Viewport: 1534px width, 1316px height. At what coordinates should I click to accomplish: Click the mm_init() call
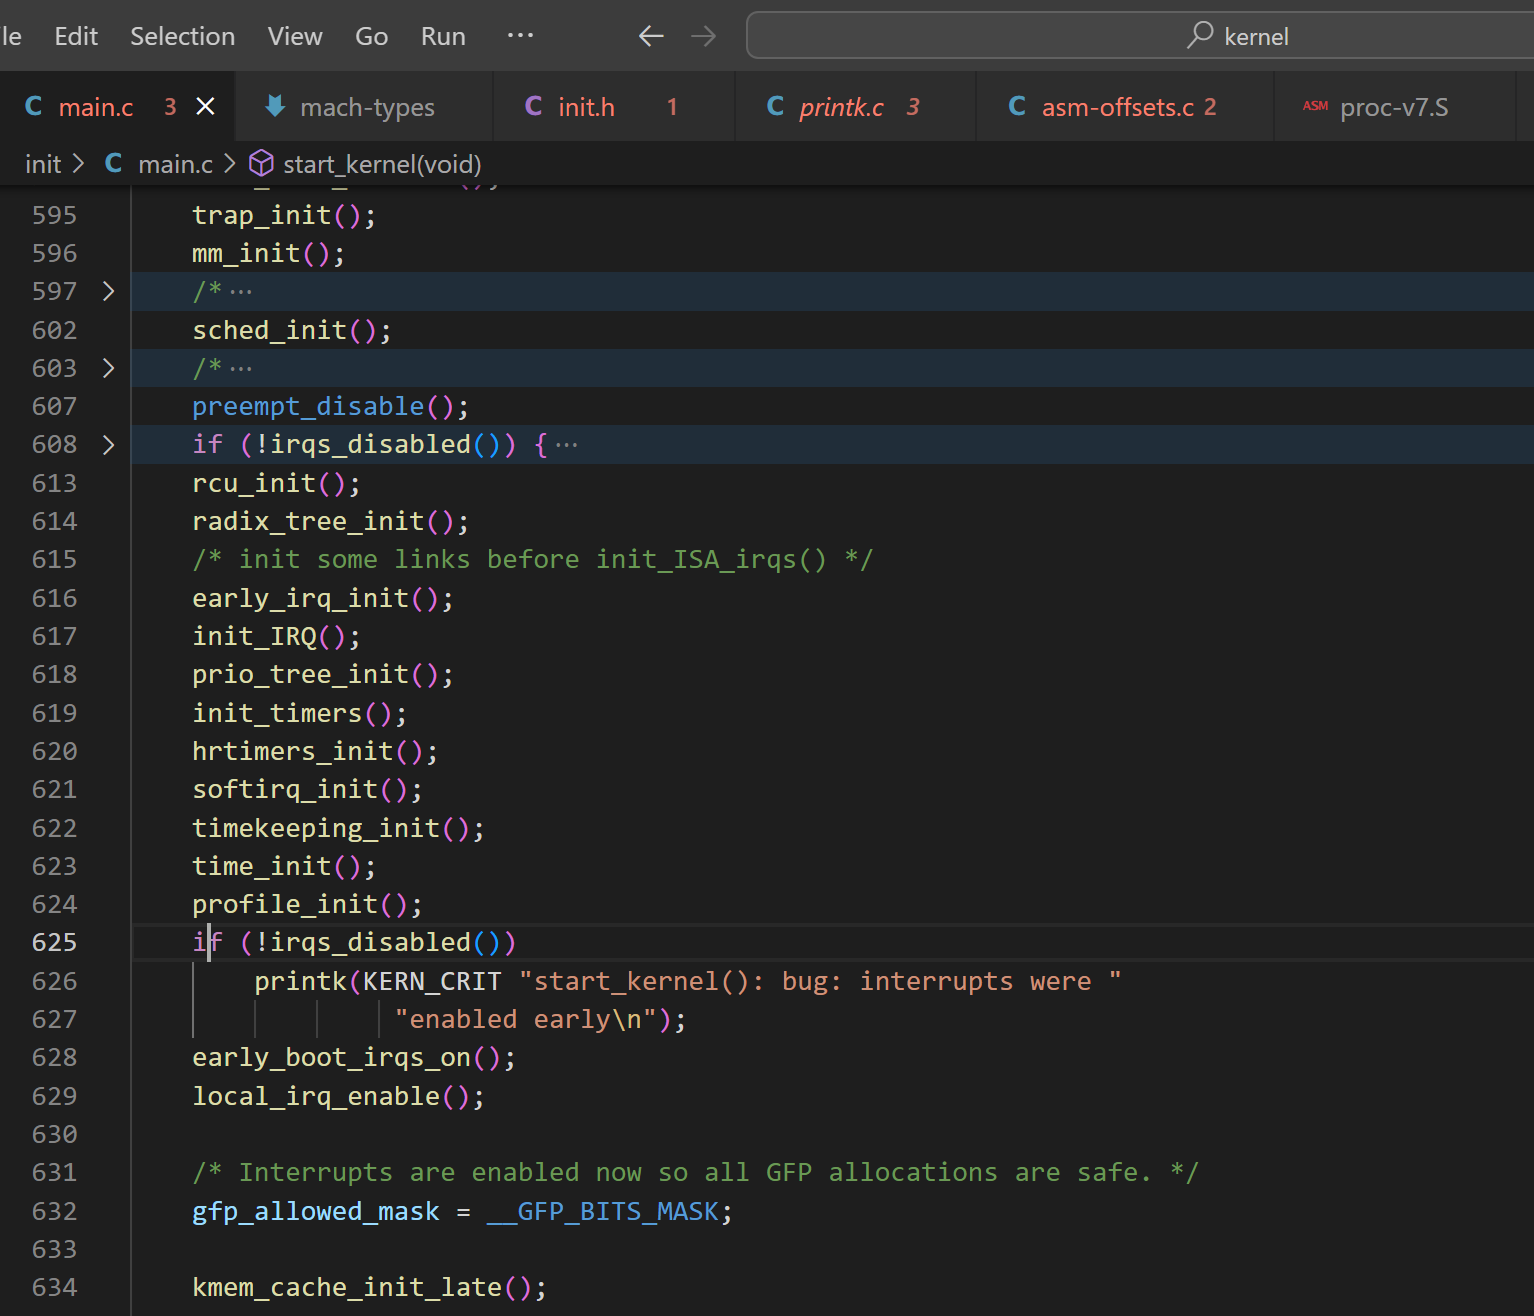tap(268, 253)
